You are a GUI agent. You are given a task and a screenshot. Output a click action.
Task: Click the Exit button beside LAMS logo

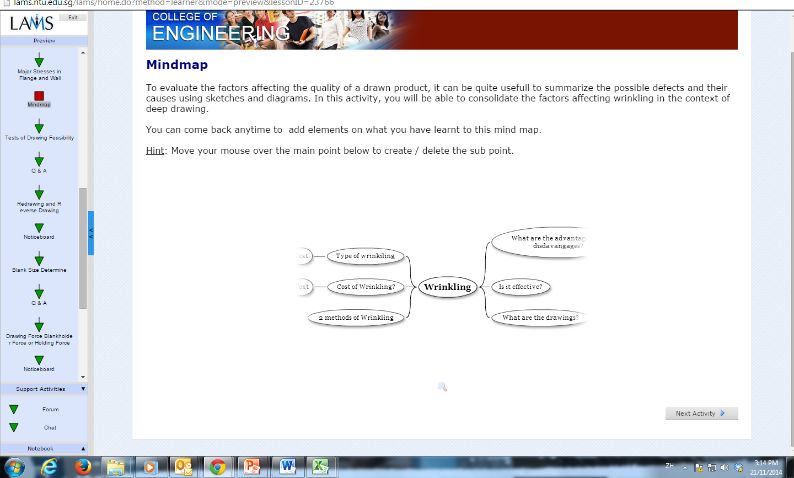73,18
